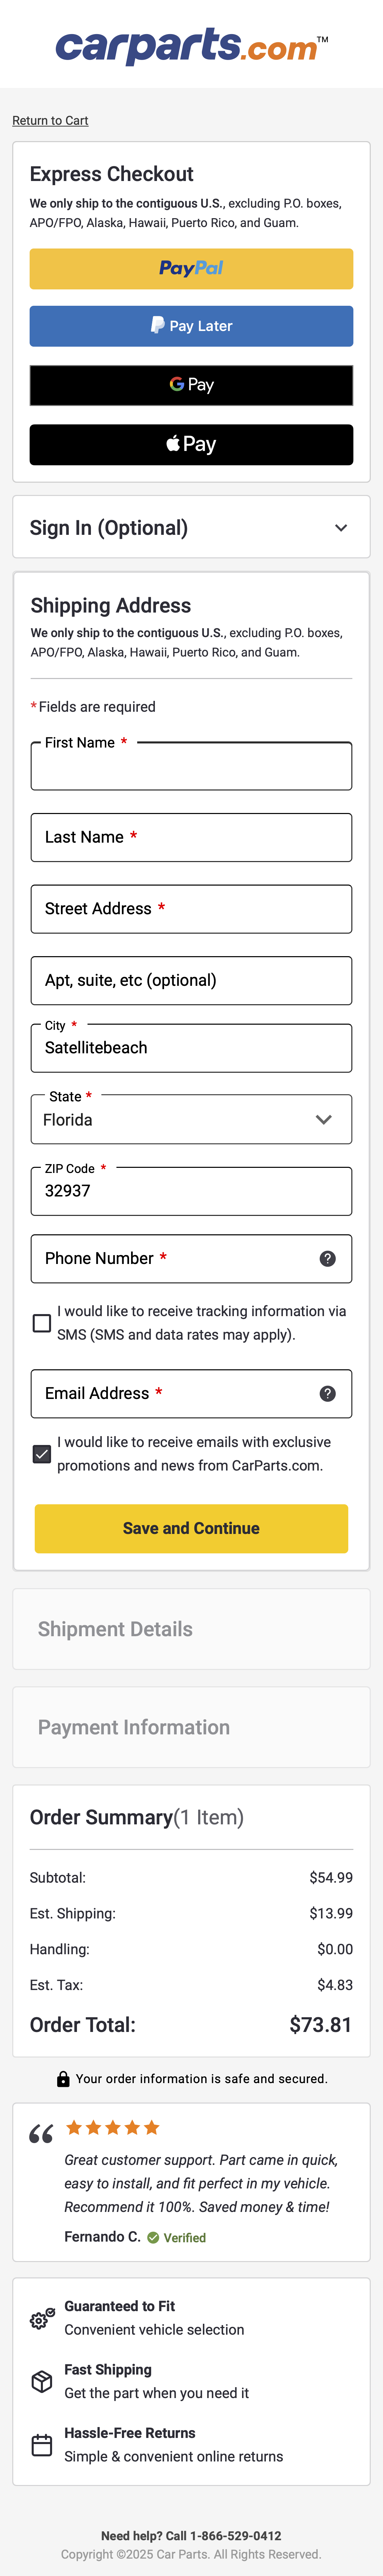This screenshot has height=2576, width=383.
Task: Open the Shipment Details section
Action: tap(191, 1629)
